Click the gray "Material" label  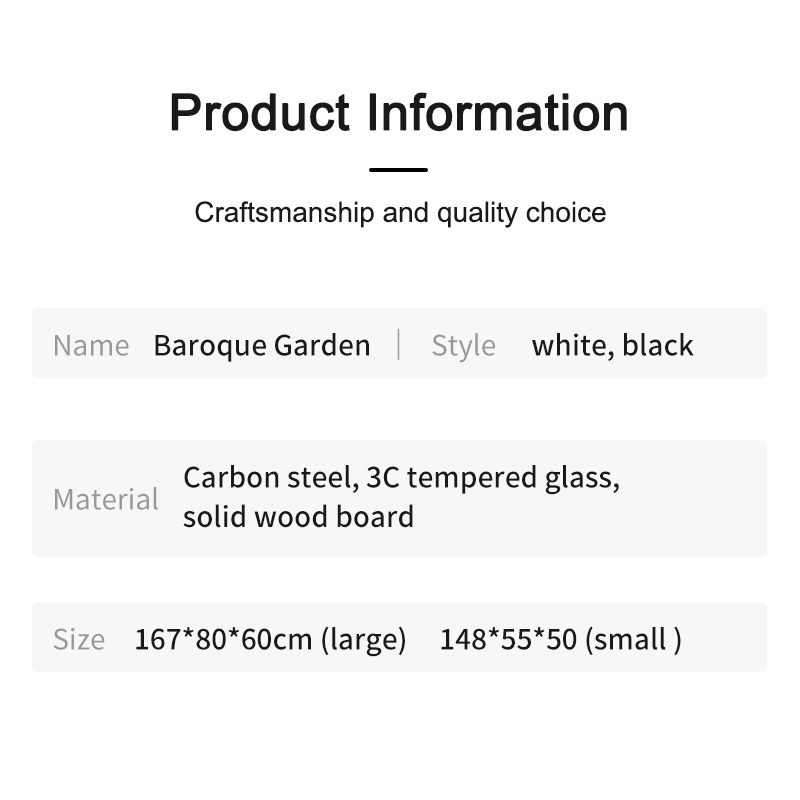[x=106, y=498]
